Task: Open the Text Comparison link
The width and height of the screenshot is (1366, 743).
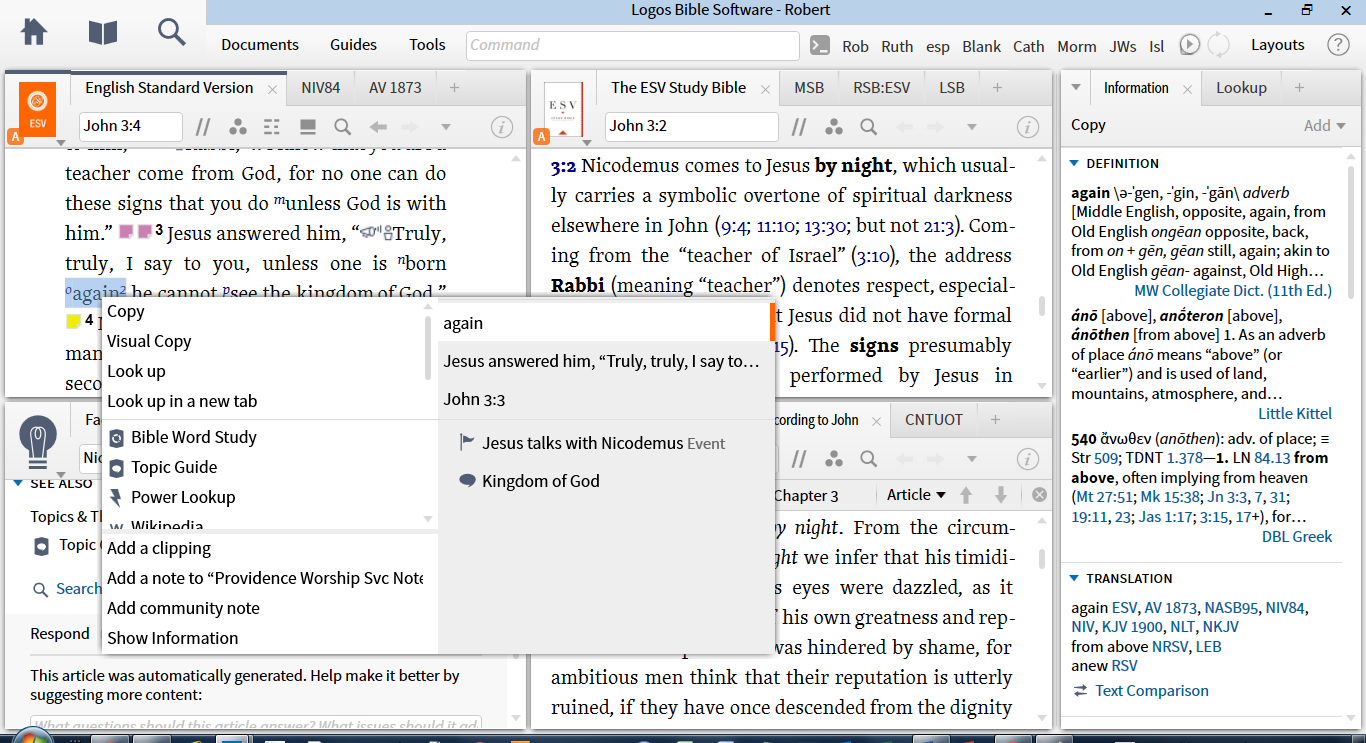Action: pyautogui.click(x=1151, y=691)
